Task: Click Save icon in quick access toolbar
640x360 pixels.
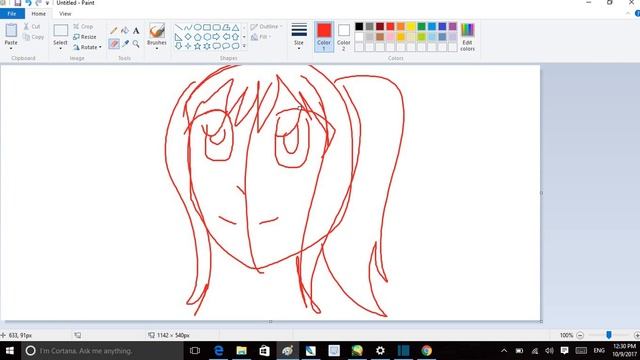Action: coord(18,3)
